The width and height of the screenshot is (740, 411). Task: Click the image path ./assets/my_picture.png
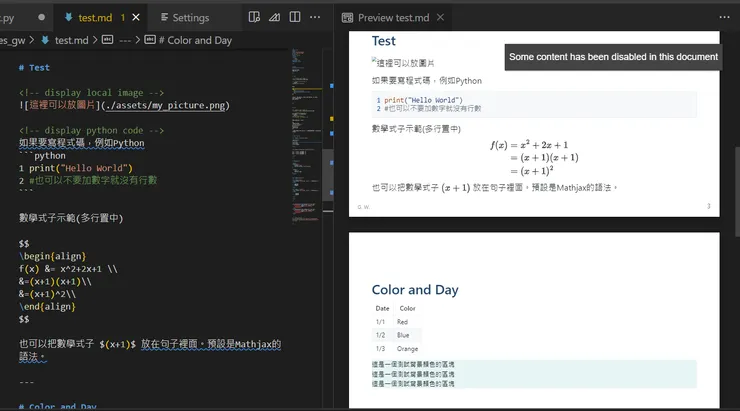point(166,105)
